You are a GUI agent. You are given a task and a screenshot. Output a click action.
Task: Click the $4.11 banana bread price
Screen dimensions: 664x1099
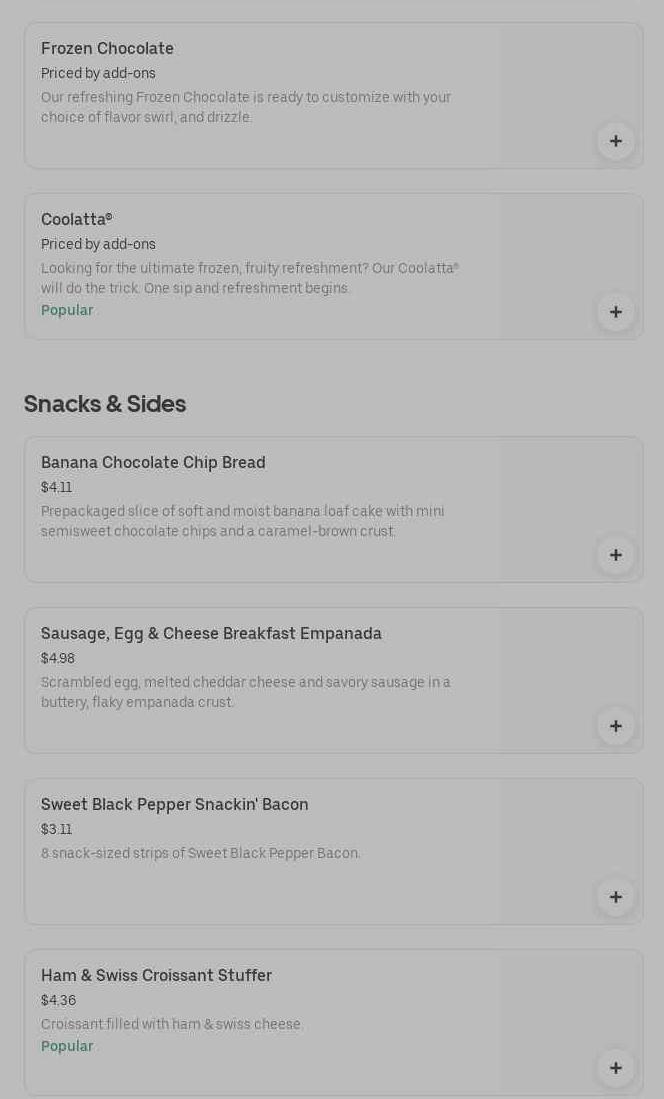click(56, 487)
